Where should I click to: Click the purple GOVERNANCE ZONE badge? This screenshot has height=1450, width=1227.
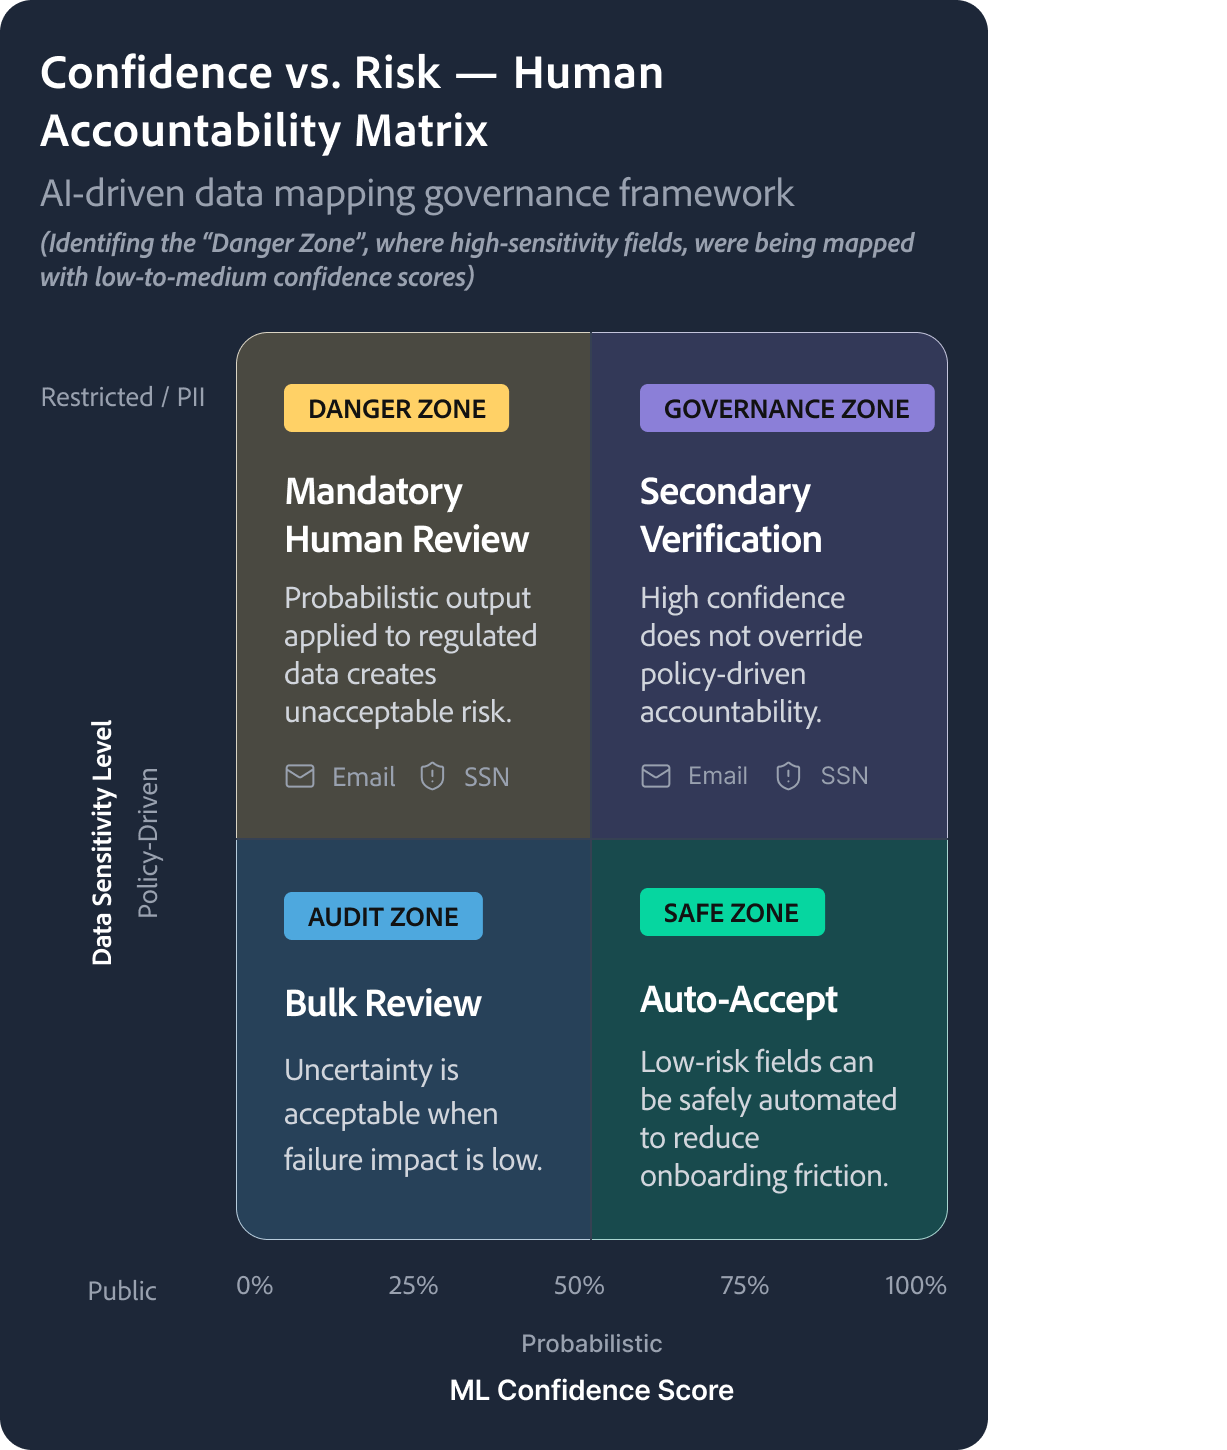pos(786,408)
